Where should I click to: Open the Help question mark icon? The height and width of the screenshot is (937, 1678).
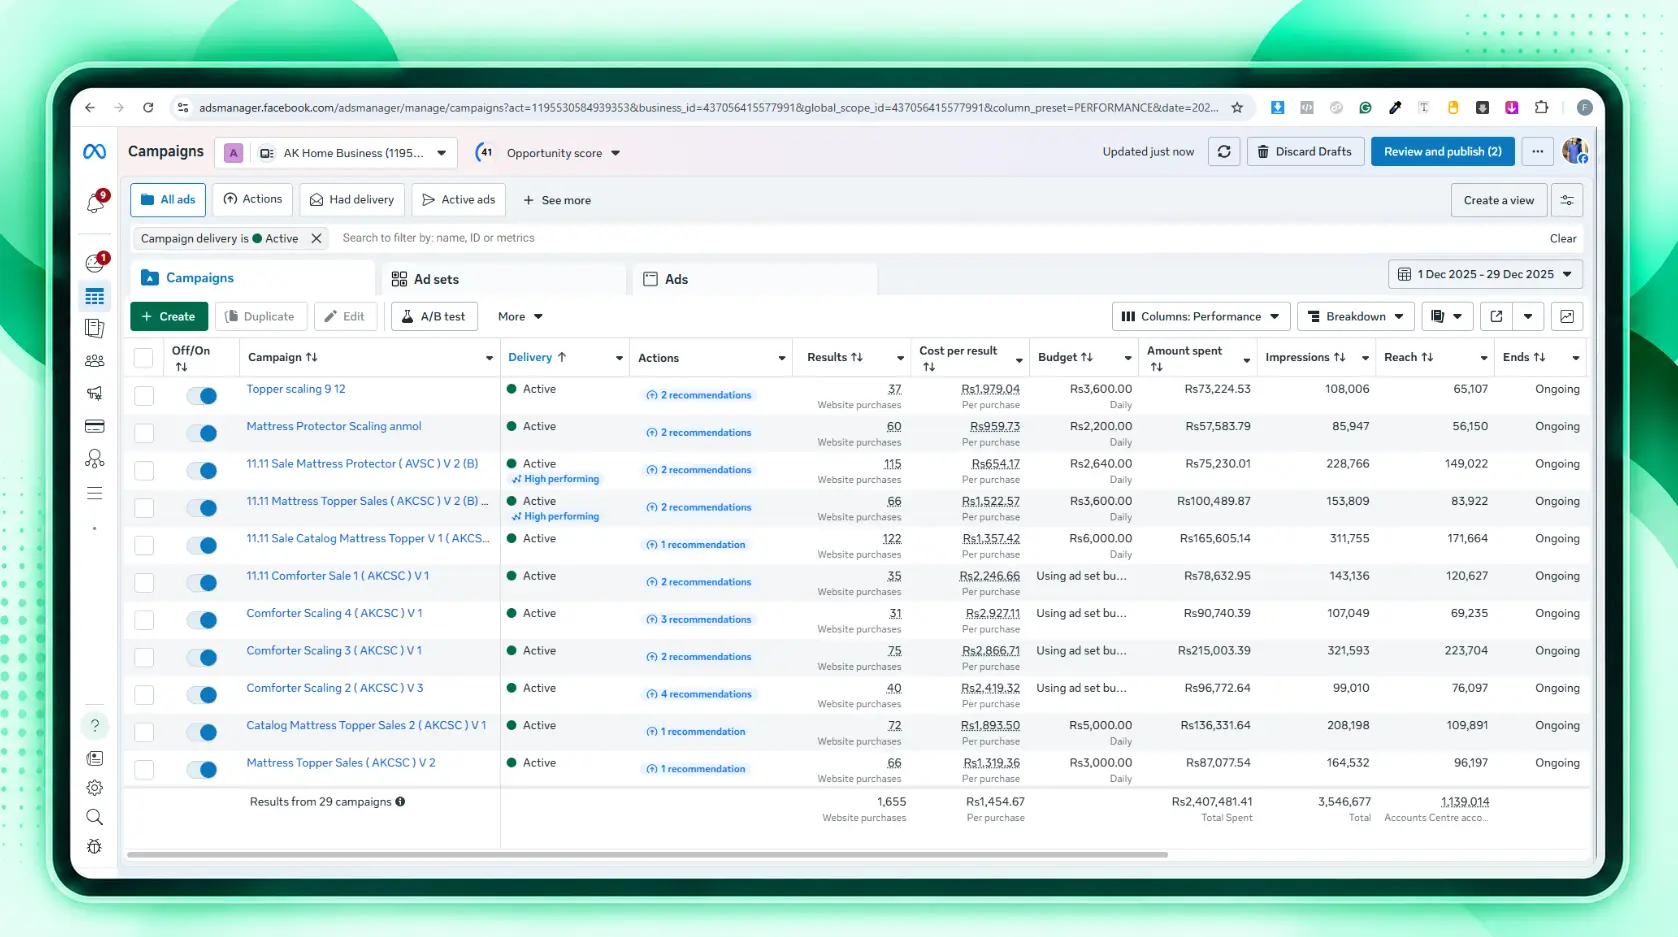coord(95,725)
